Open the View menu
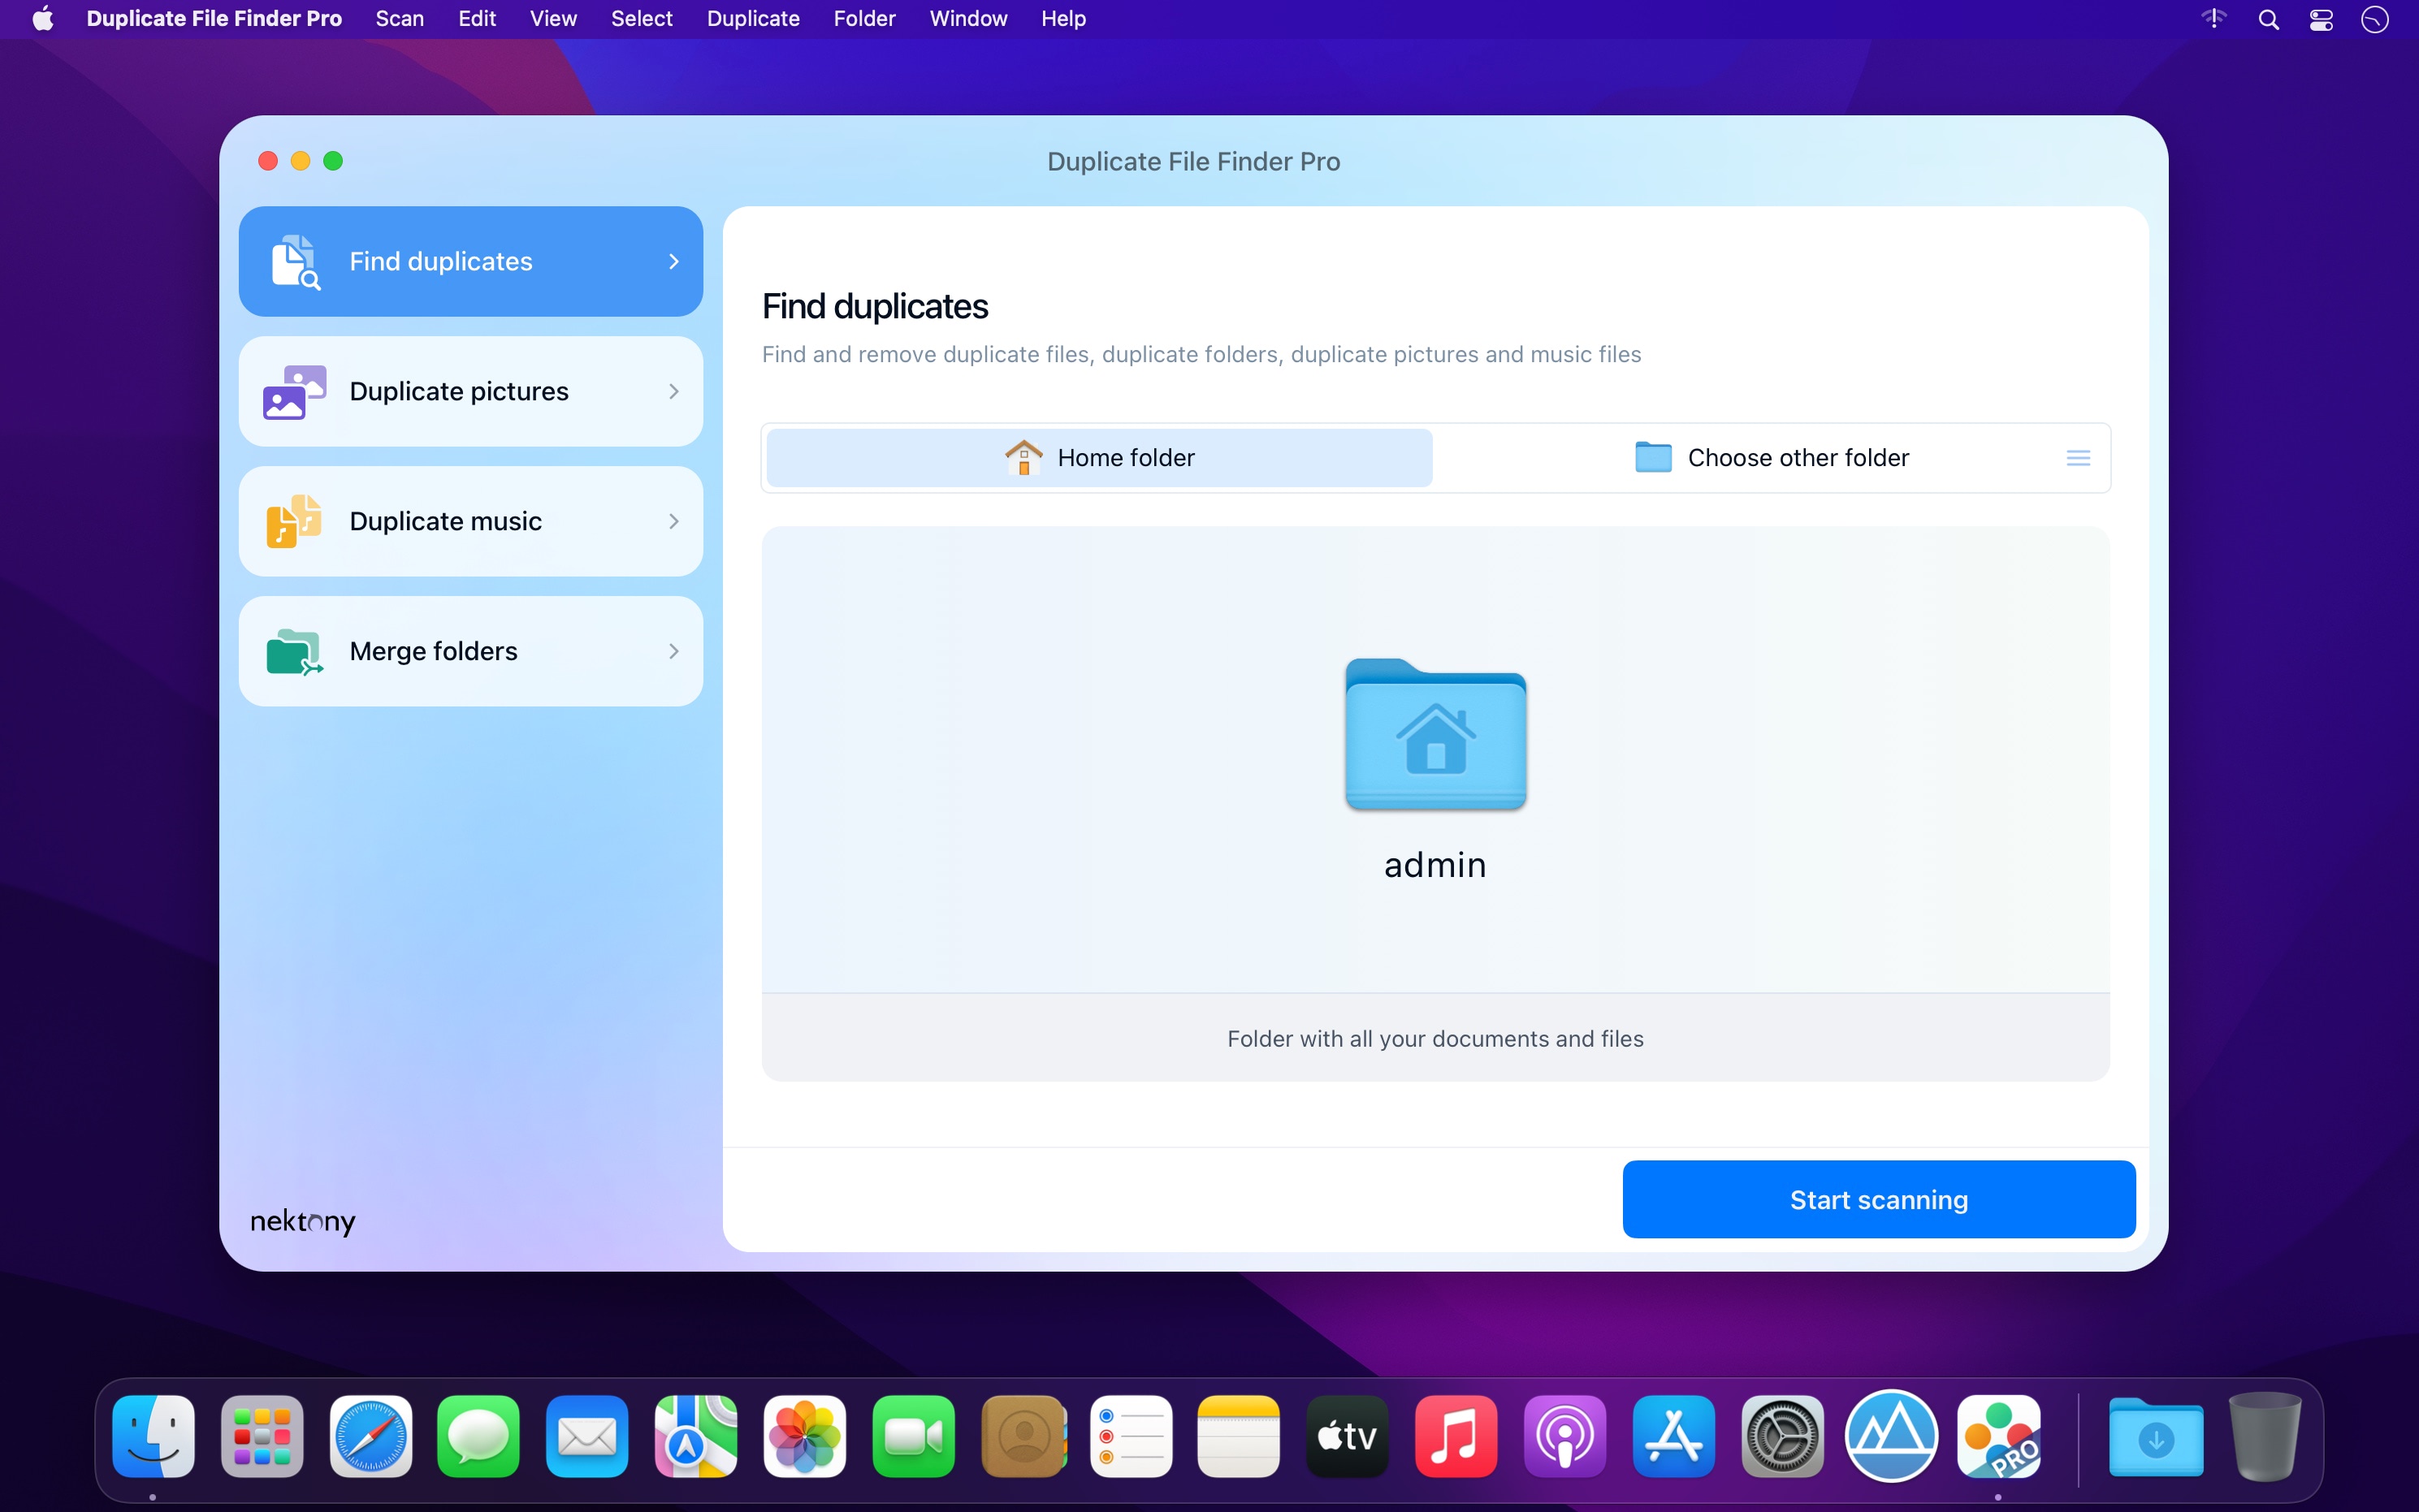The image size is (2419, 1512). (553, 19)
